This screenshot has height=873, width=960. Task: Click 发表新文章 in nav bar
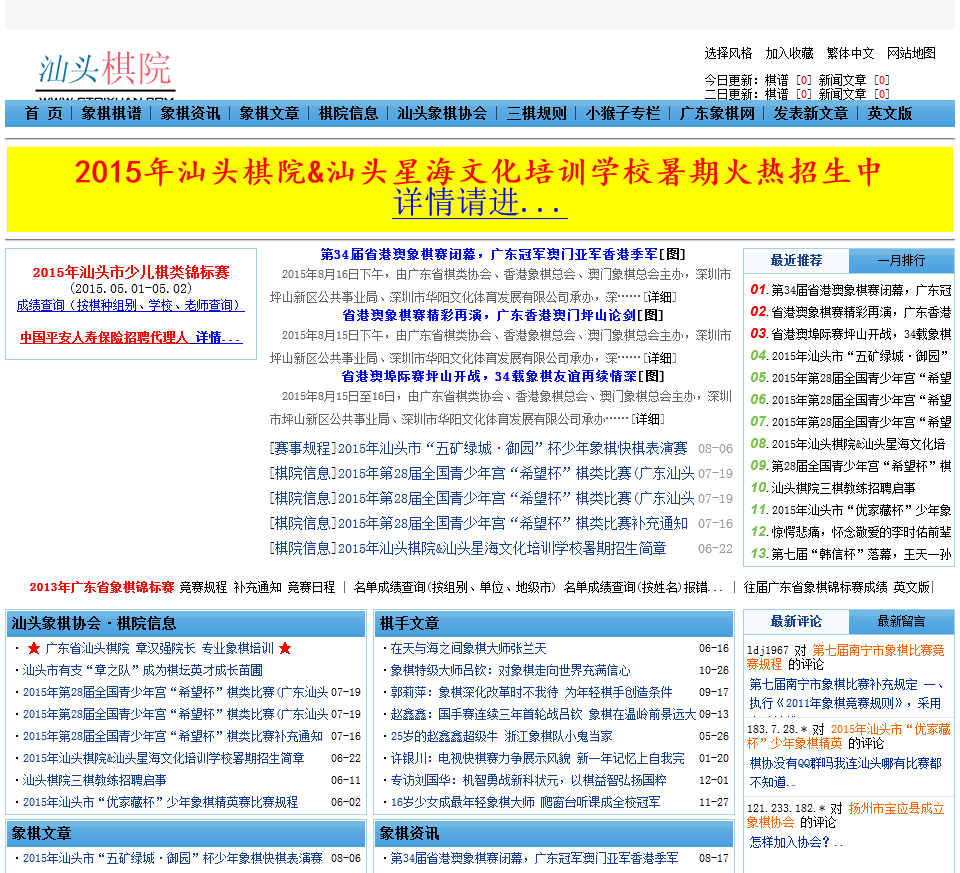point(811,113)
